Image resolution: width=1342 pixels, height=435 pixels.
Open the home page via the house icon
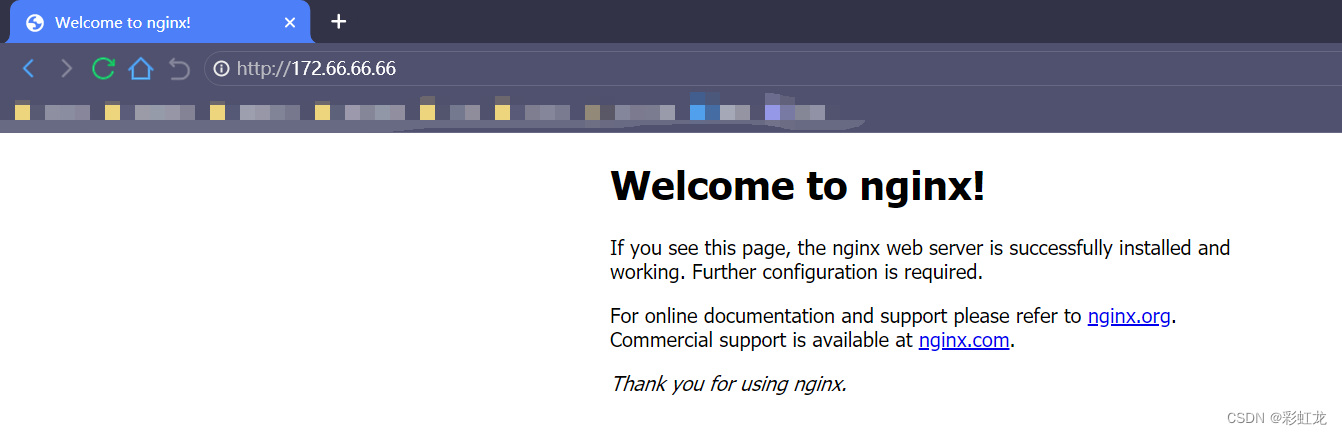pos(140,68)
